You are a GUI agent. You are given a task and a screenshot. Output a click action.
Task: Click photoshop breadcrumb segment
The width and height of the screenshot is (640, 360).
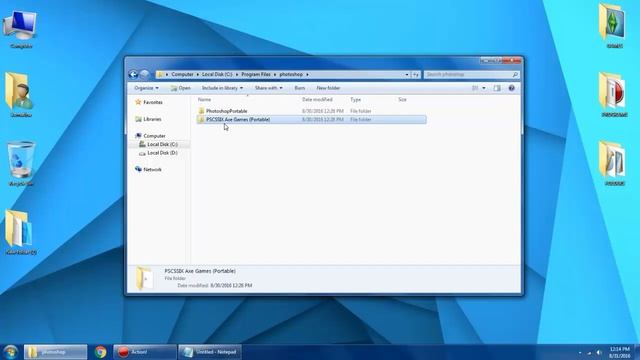click(x=291, y=74)
